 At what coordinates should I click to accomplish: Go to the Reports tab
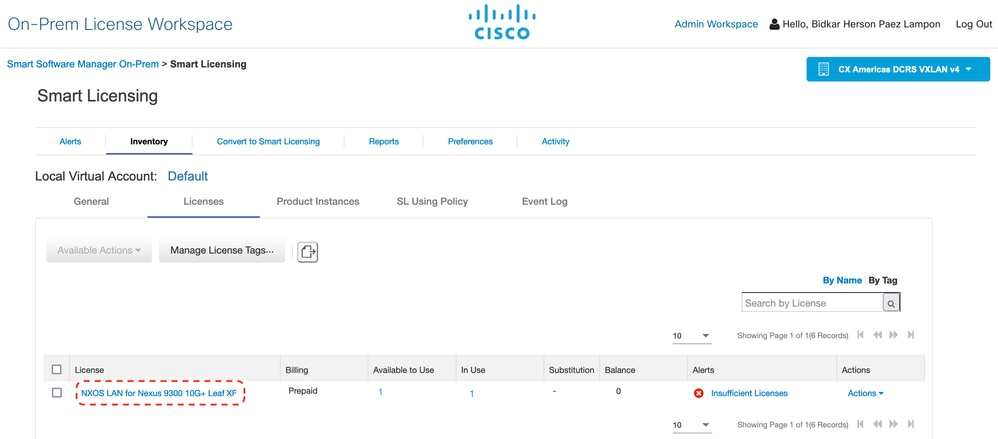(384, 141)
